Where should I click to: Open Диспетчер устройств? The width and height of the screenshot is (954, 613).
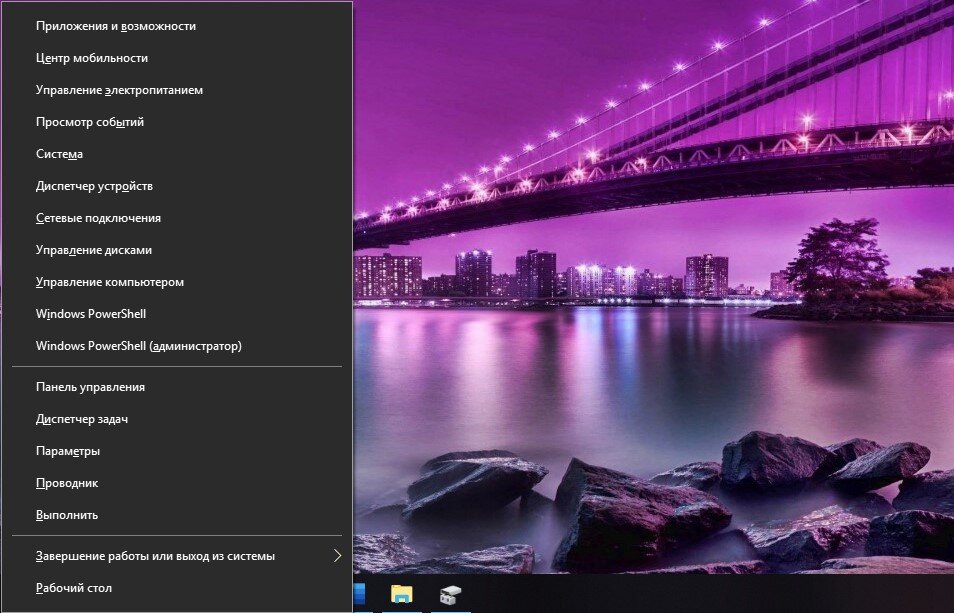[x=176, y=186]
